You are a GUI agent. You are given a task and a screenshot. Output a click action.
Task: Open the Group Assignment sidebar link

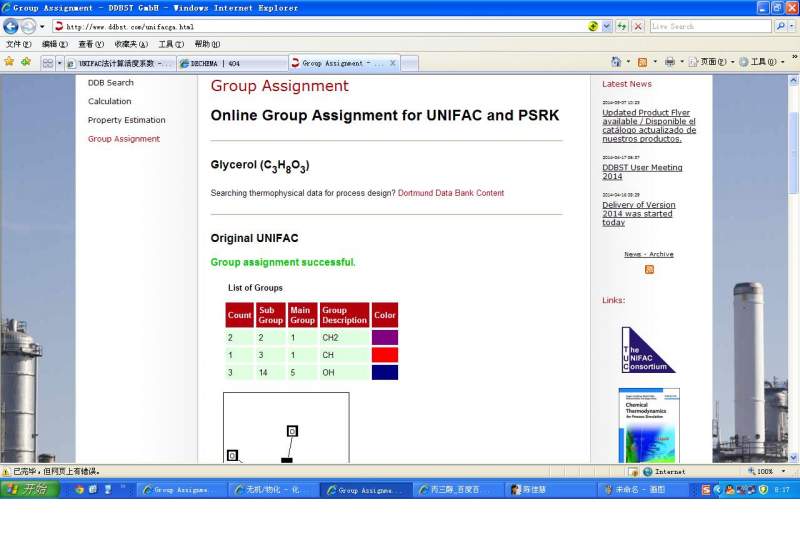tap(124, 139)
